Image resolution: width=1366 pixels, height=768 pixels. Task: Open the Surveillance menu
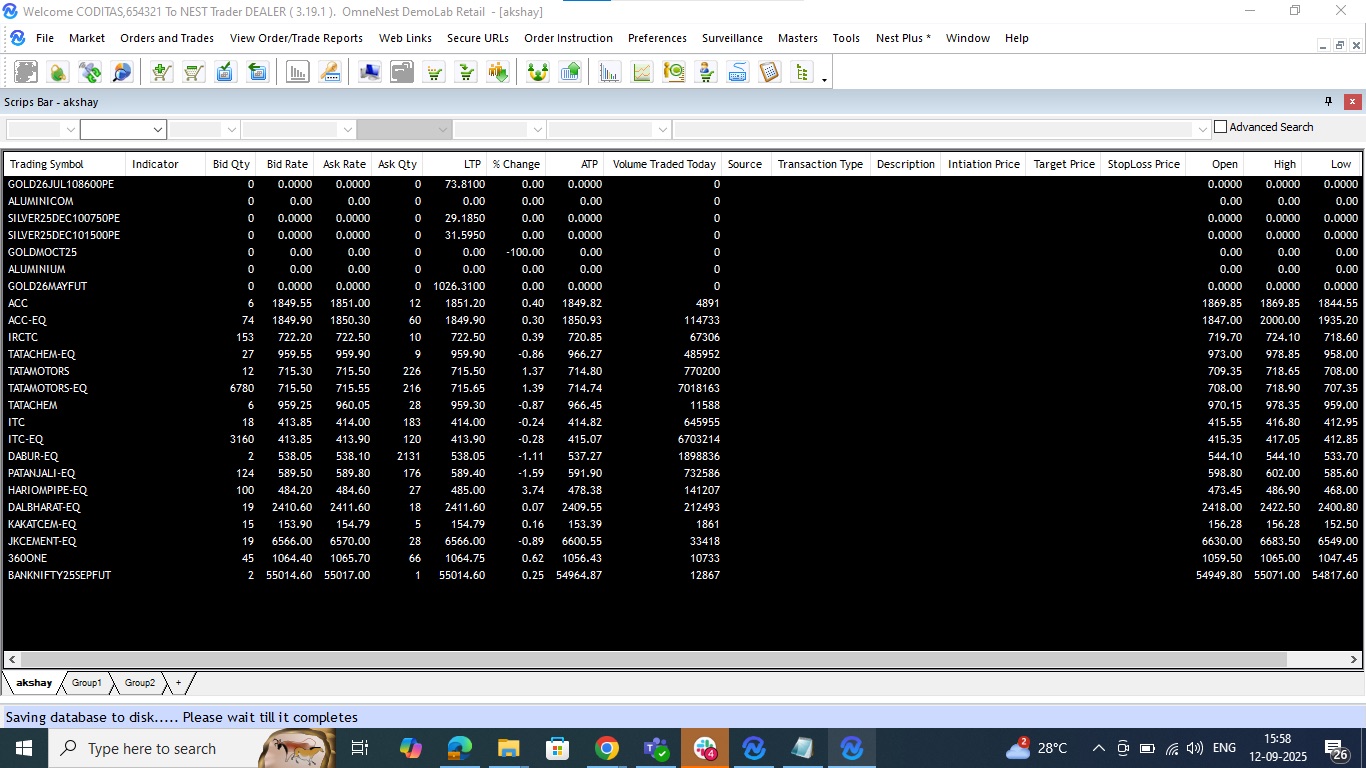pos(732,38)
